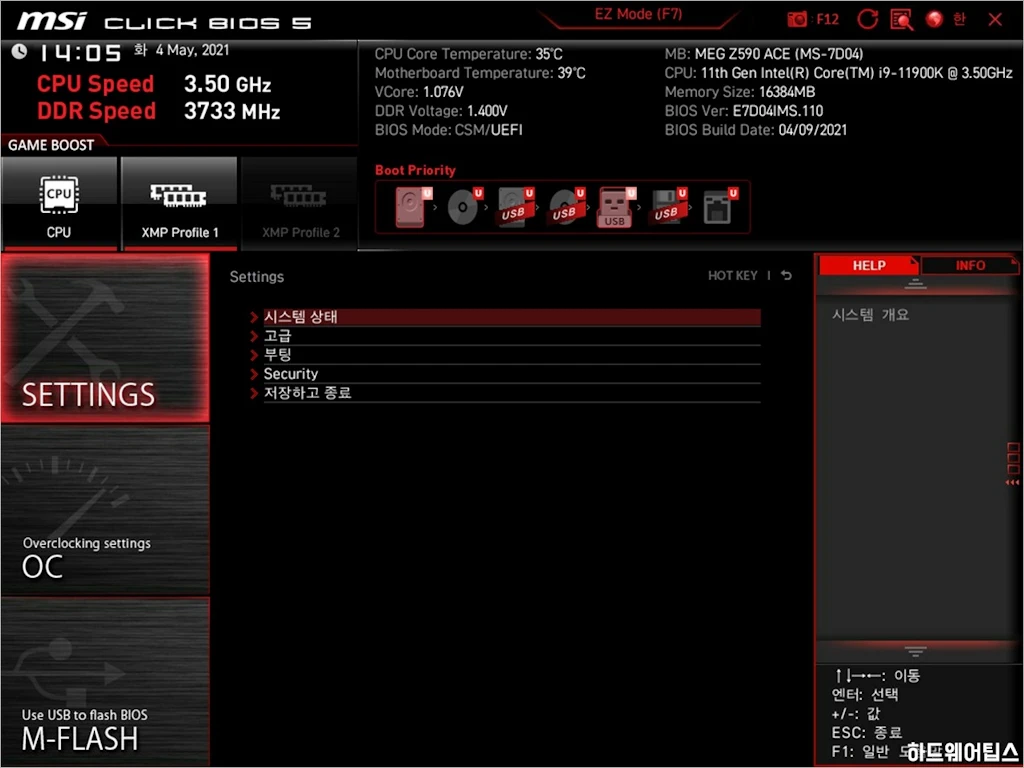Switch to the INFO tab

(x=970, y=265)
